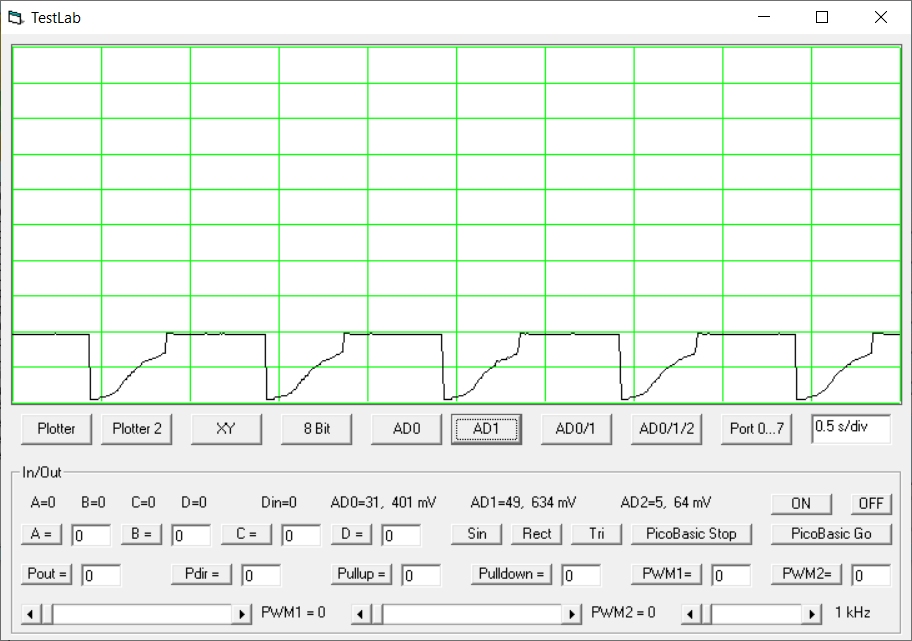
Task: Select the 8 Bit mode button
Action: (x=317, y=428)
